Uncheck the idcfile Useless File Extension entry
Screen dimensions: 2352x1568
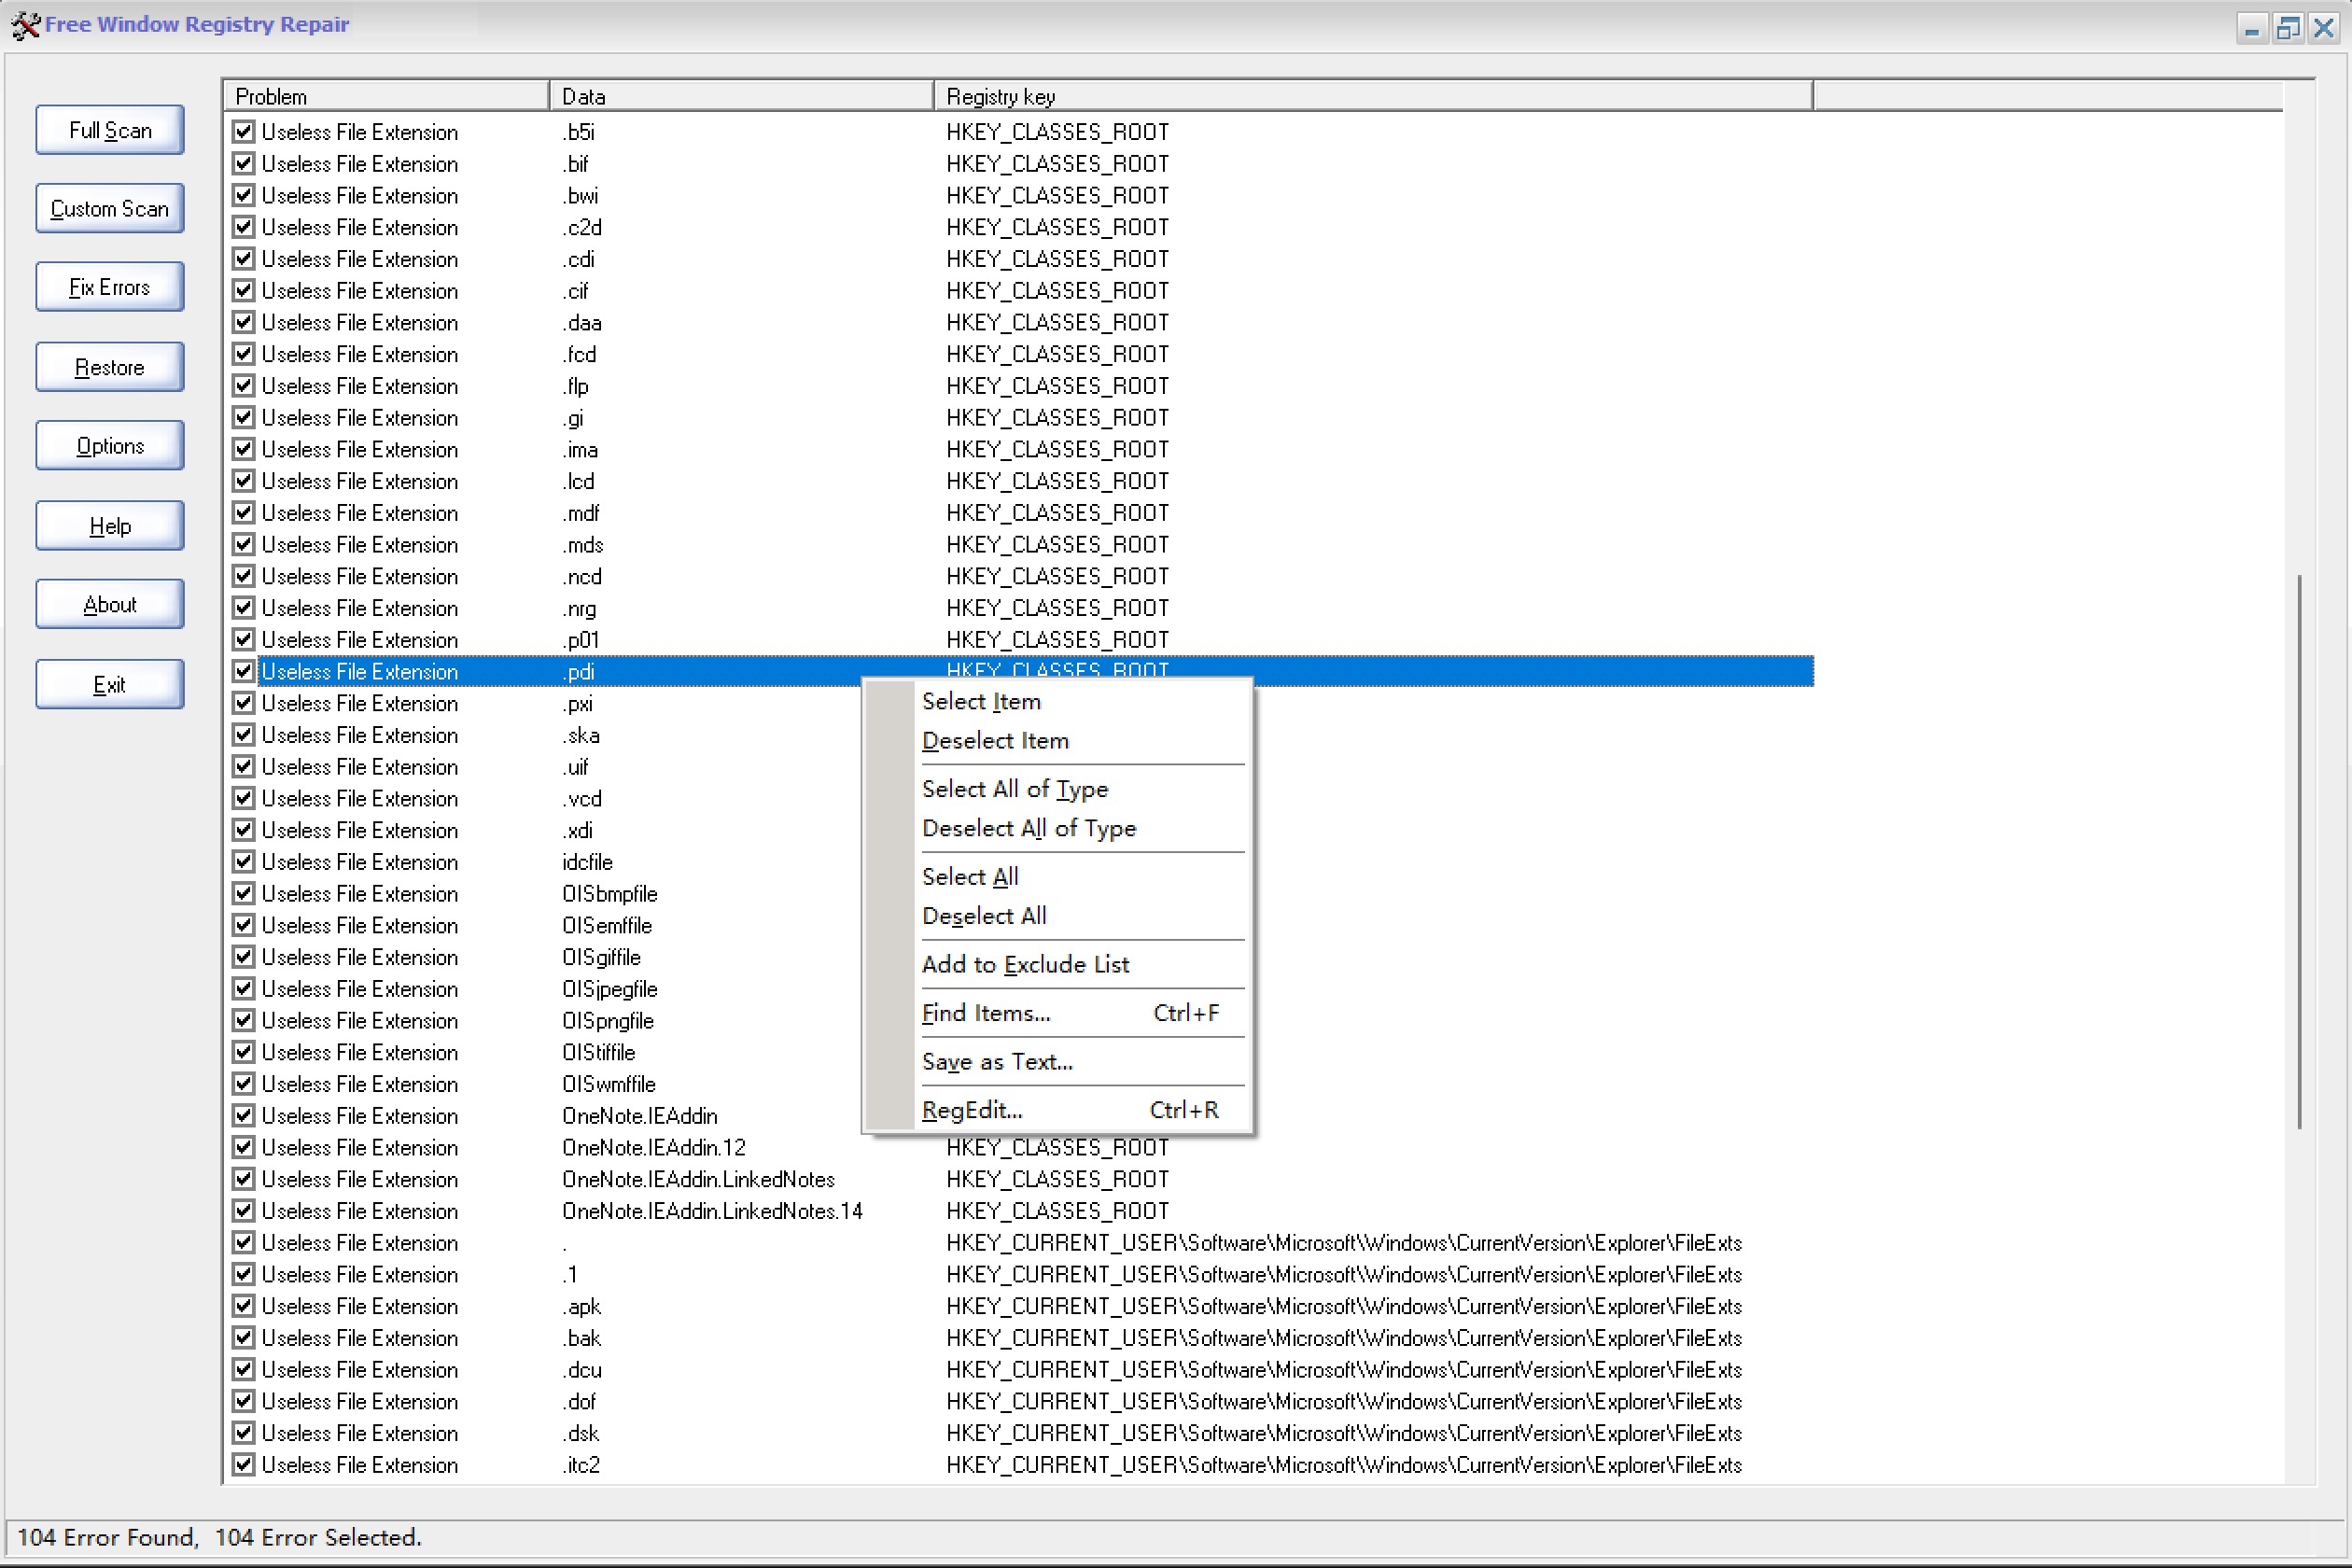click(243, 861)
